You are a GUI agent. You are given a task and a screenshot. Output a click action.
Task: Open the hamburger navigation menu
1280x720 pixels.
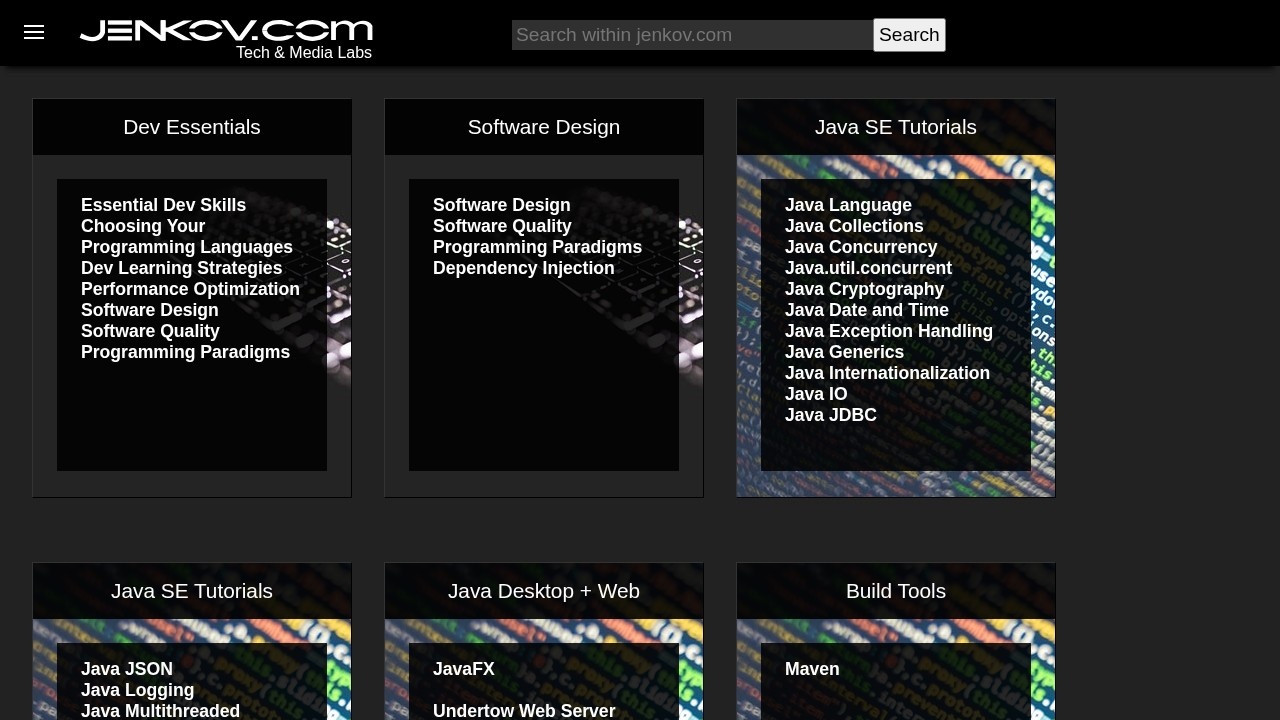[34, 32]
